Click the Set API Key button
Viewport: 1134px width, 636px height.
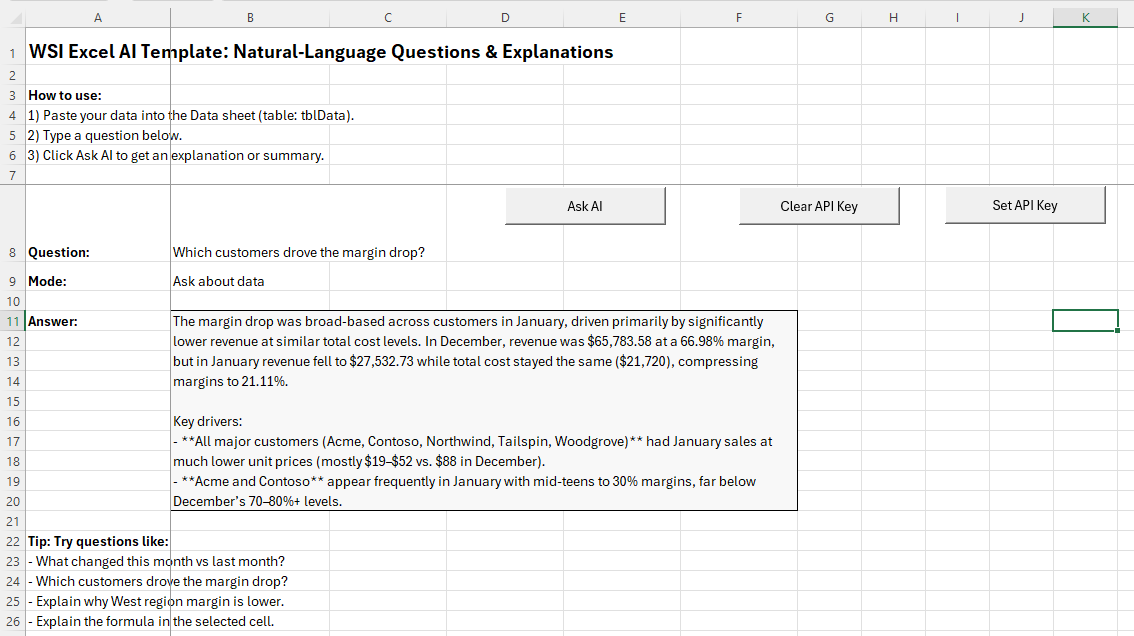pyautogui.click(x=1025, y=205)
